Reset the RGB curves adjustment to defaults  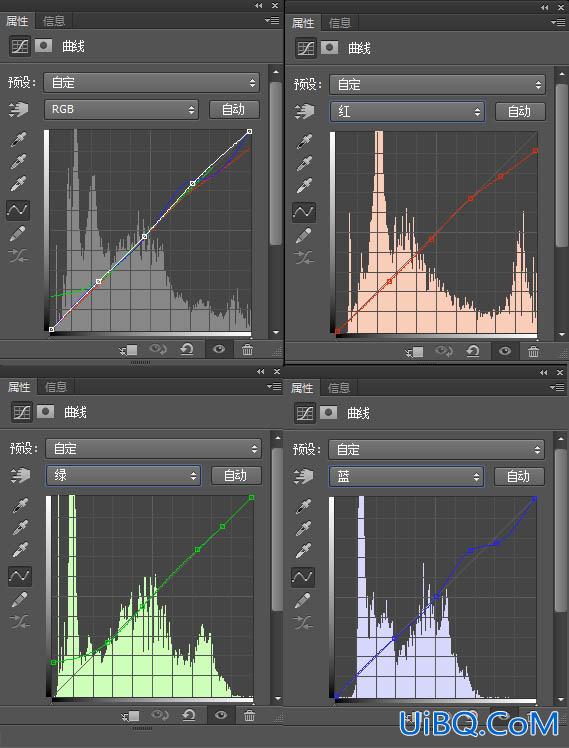(186, 349)
